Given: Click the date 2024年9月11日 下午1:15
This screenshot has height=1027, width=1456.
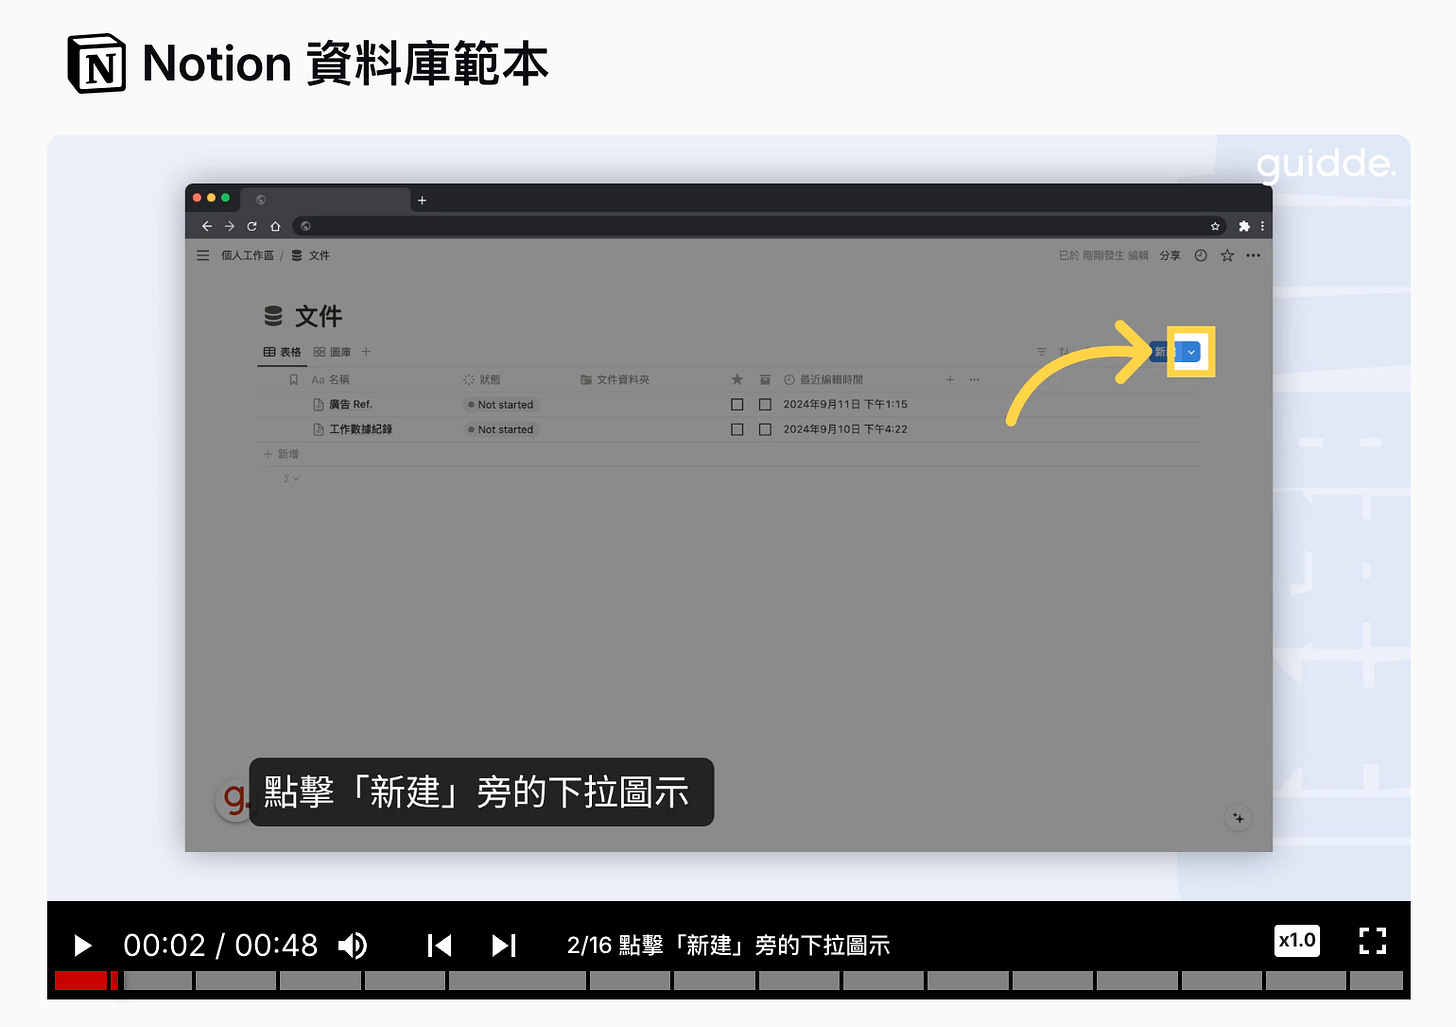Looking at the screenshot, I should pos(845,405).
